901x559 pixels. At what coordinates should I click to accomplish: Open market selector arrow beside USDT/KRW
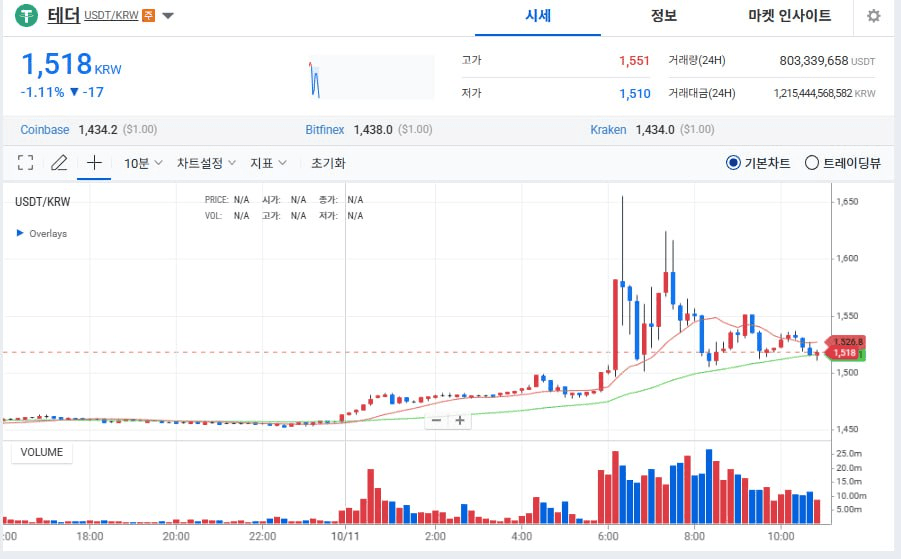(x=168, y=16)
